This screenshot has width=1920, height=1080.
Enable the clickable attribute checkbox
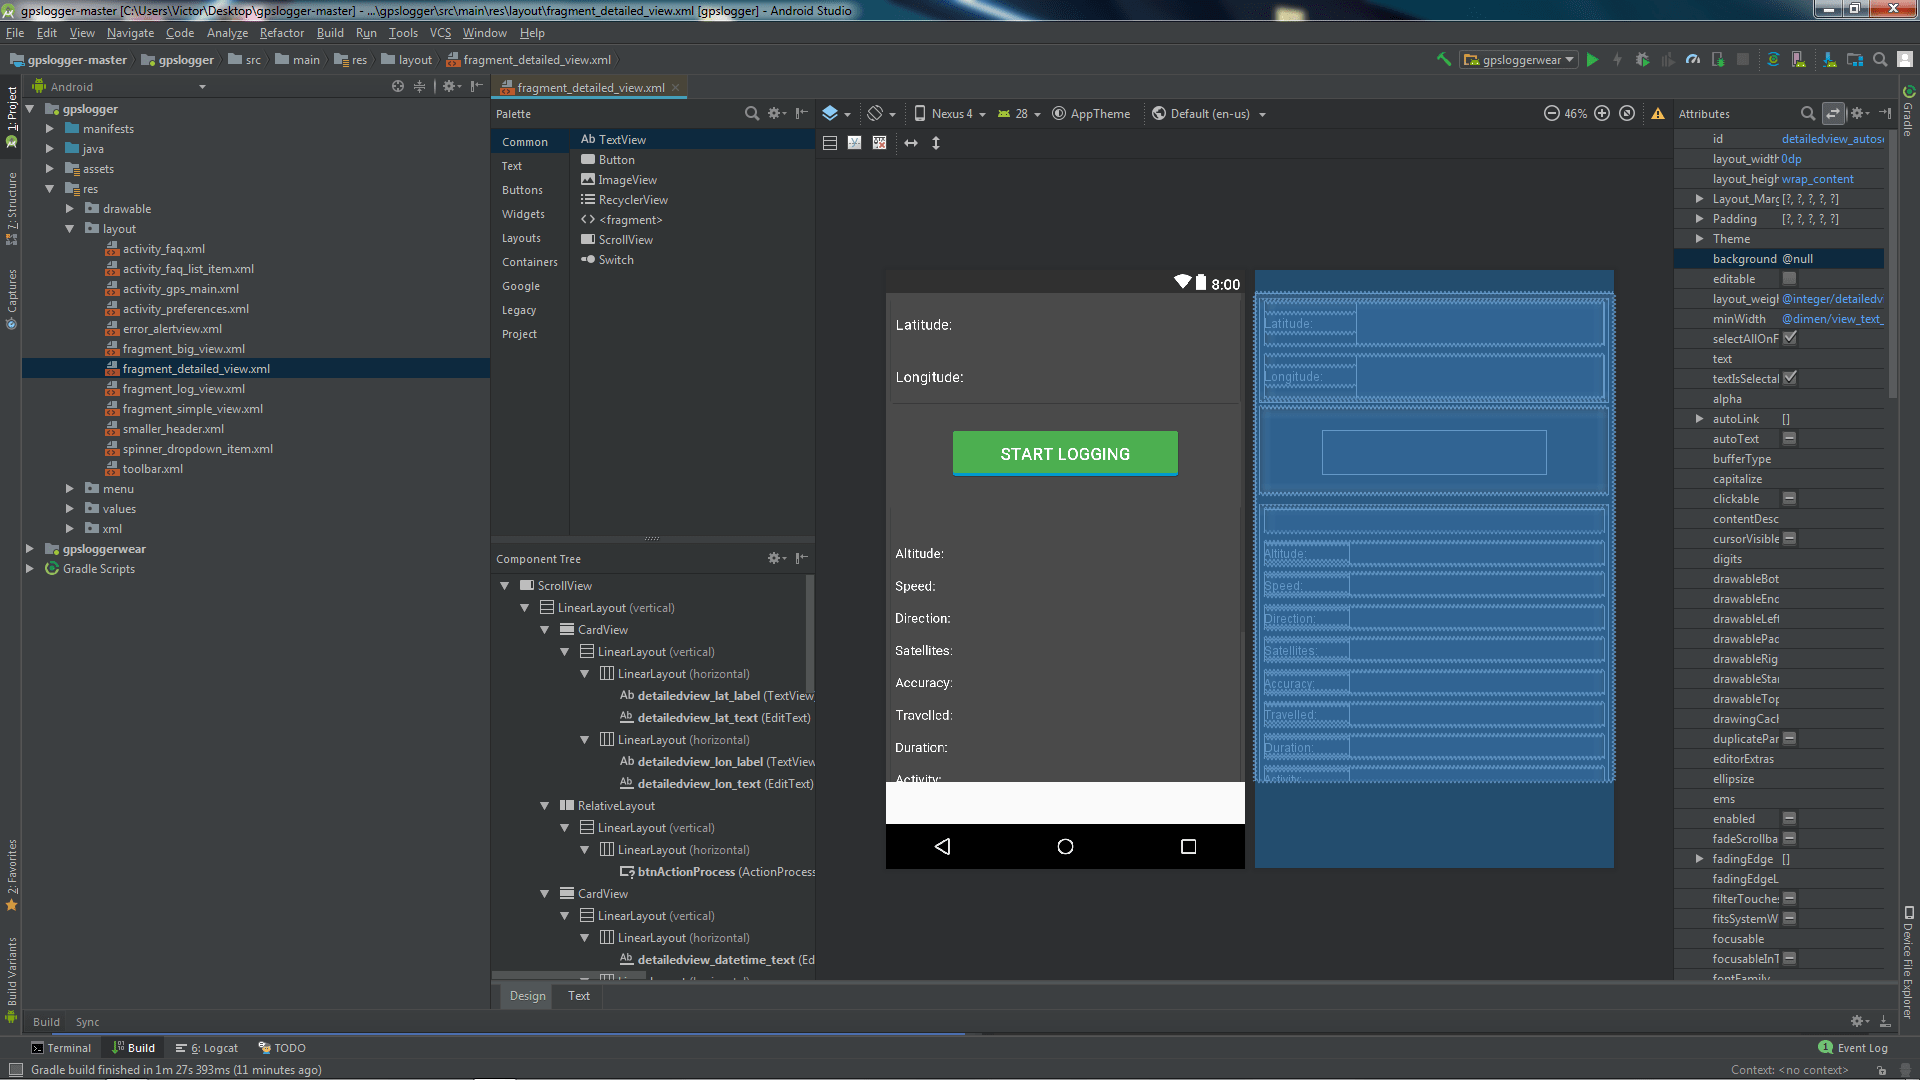1790,498
